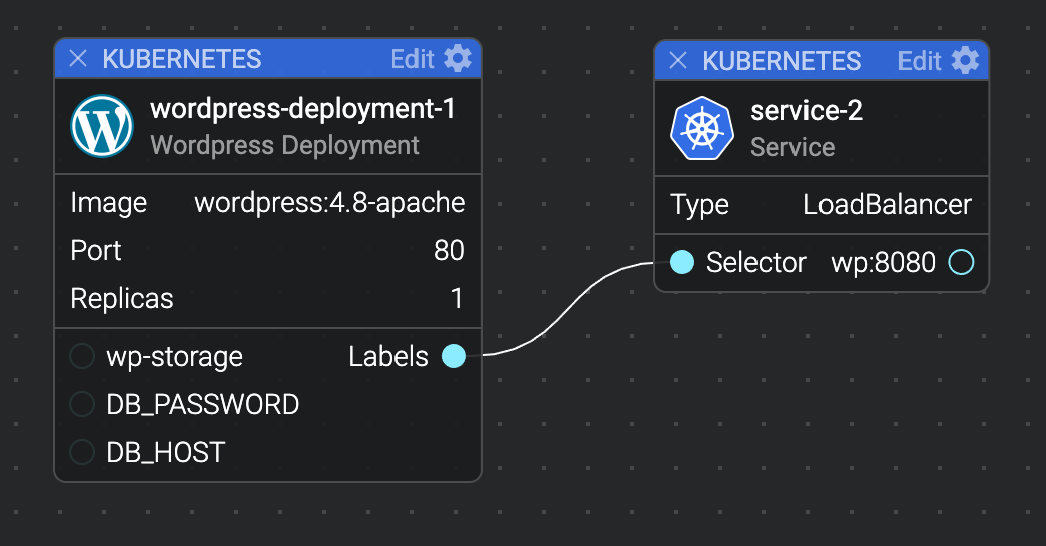Click the DB_HOST label
Image resolution: width=1046 pixels, height=546 pixels.
pos(165,453)
